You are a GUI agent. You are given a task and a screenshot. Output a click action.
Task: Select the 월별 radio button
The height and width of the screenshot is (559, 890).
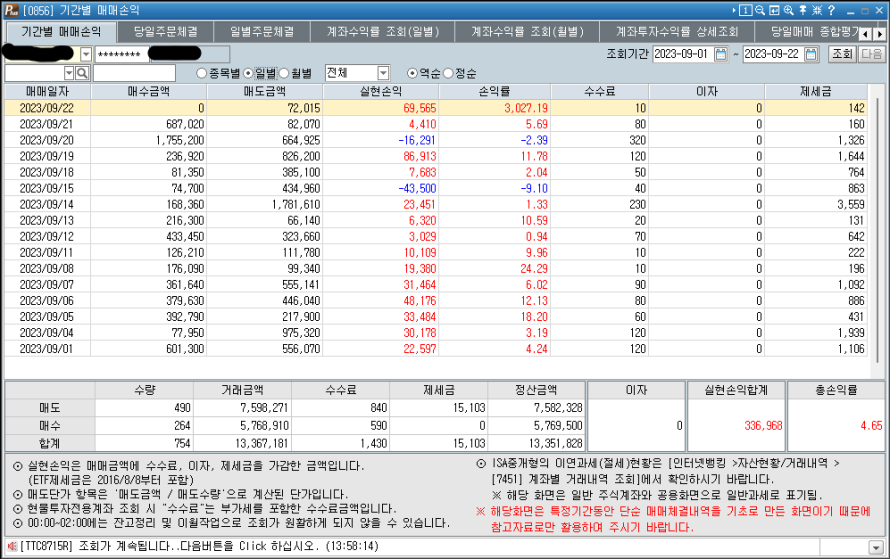click(284, 73)
